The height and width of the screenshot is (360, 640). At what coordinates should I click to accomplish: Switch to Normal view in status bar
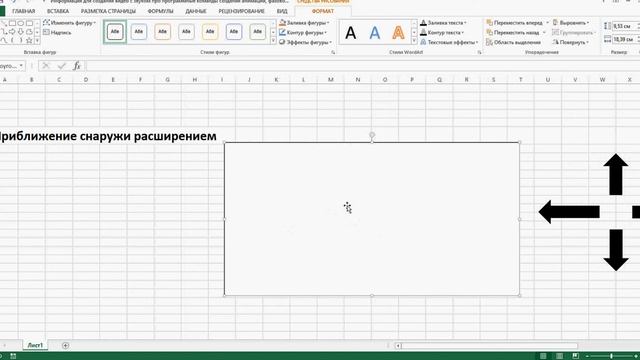(x=543, y=356)
